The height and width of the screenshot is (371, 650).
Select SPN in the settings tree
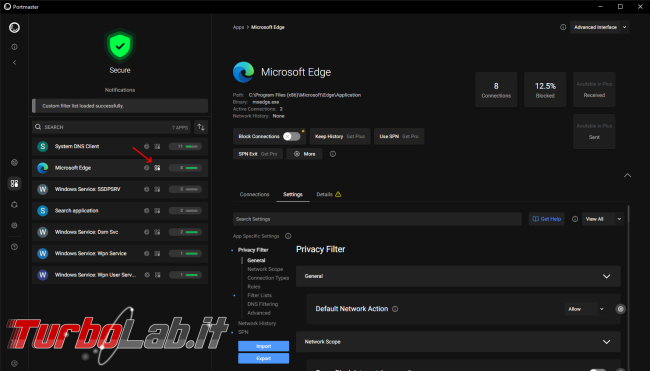[x=243, y=332]
